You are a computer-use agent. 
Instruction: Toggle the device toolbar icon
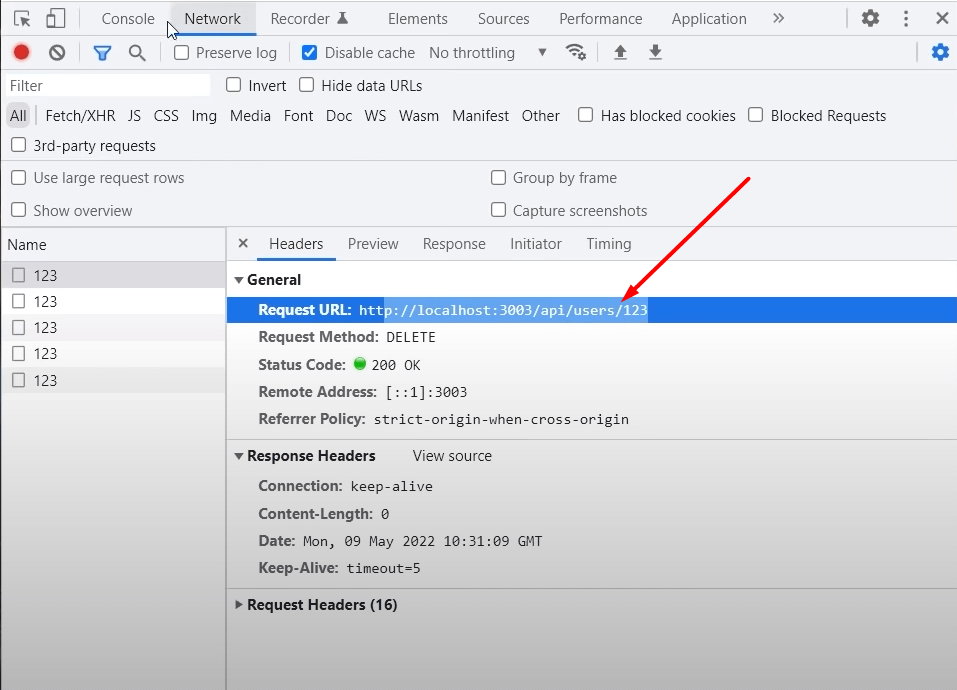pos(55,19)
